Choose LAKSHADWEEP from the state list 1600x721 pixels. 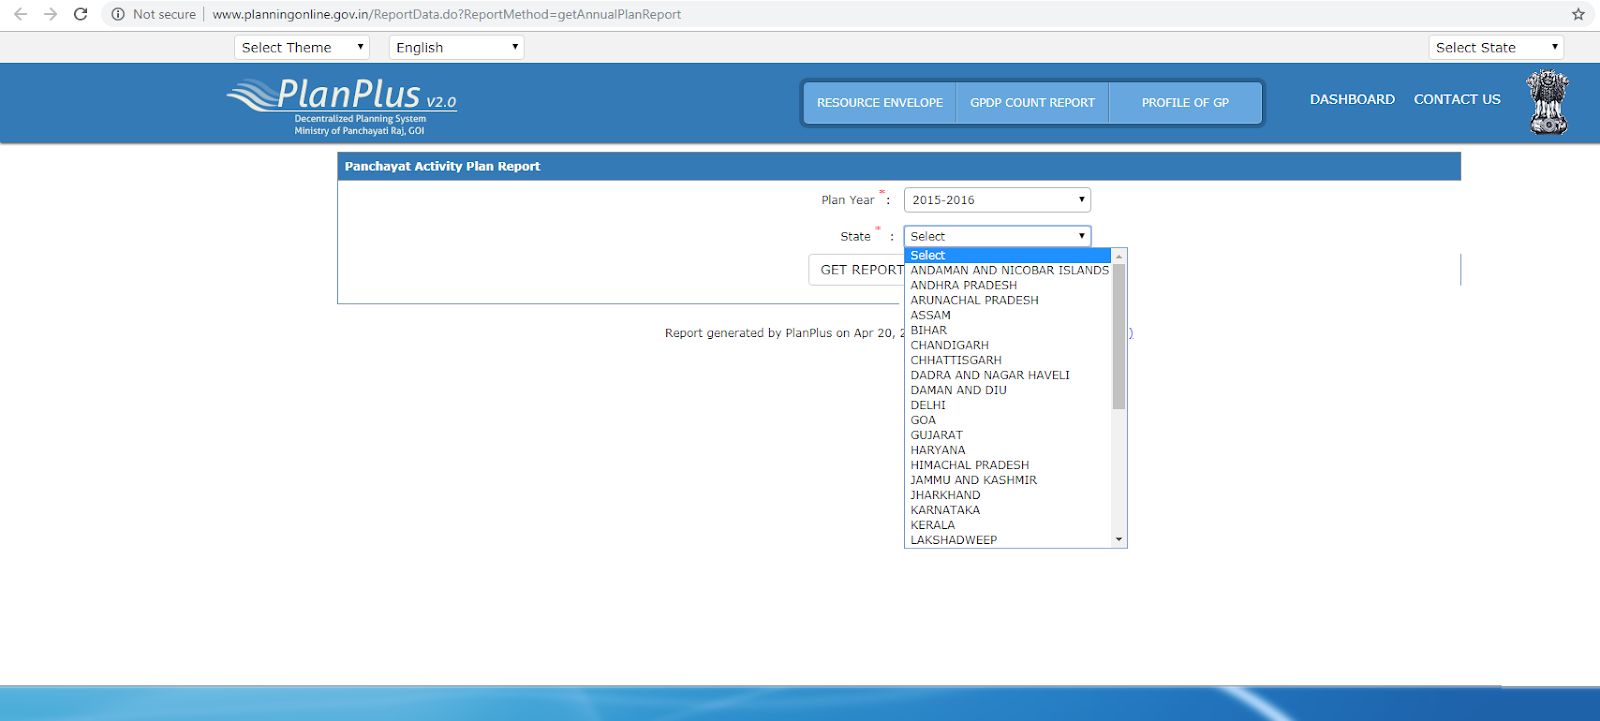coord(1007,540)
